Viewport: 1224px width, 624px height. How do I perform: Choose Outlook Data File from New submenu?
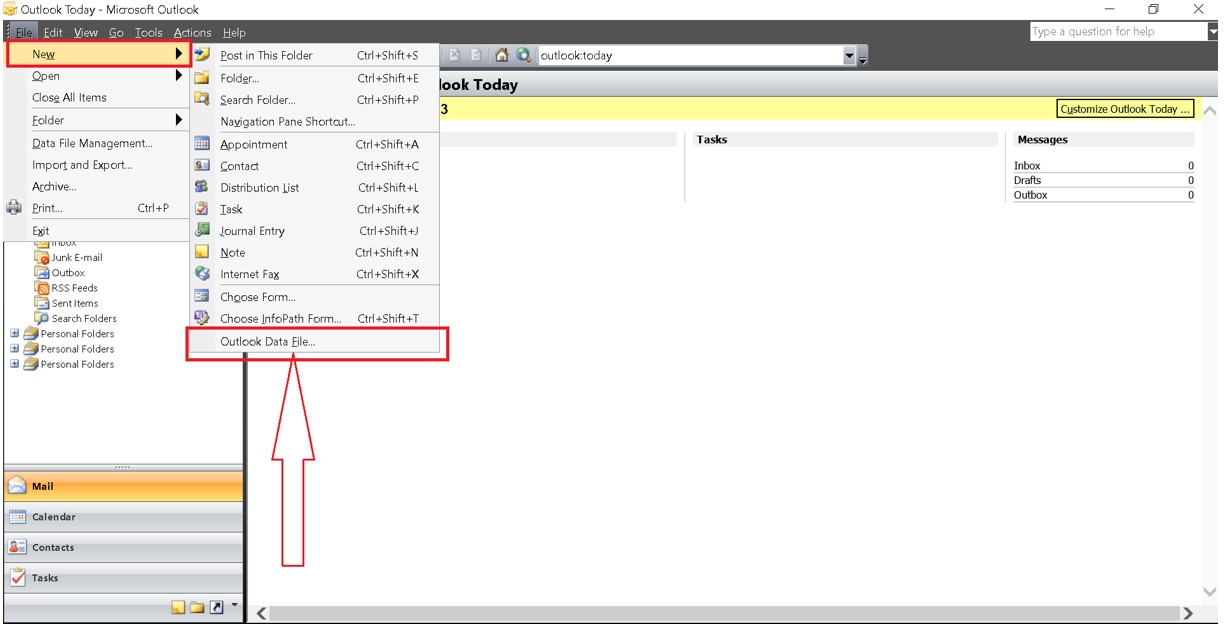pos(267,342)
